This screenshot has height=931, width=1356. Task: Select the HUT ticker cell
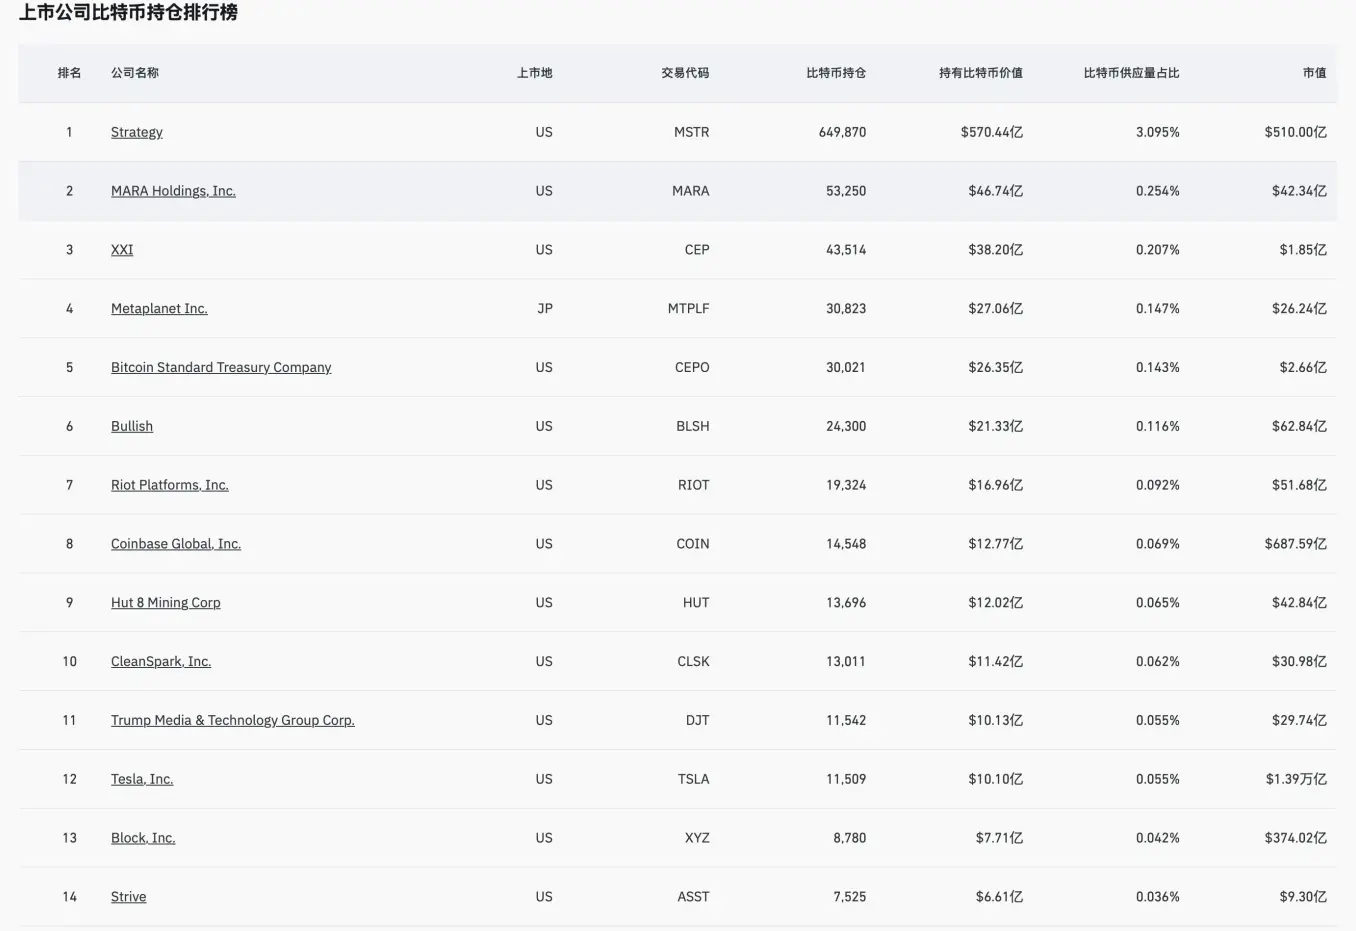[696, 603]
